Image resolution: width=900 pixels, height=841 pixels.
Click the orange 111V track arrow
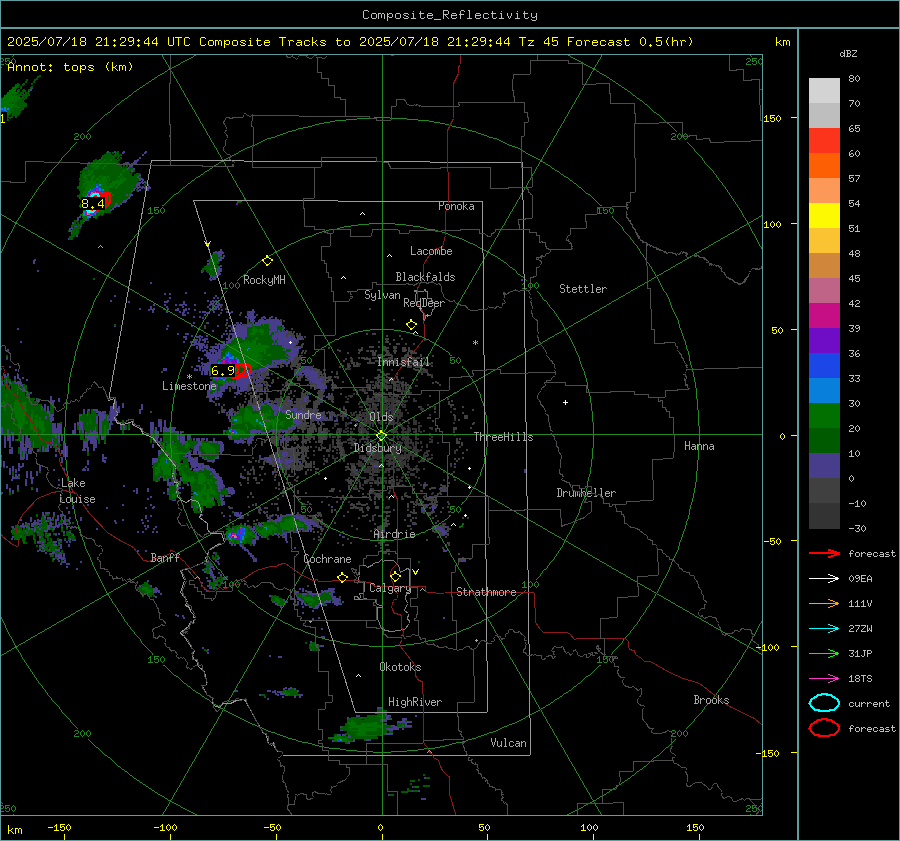824,603
